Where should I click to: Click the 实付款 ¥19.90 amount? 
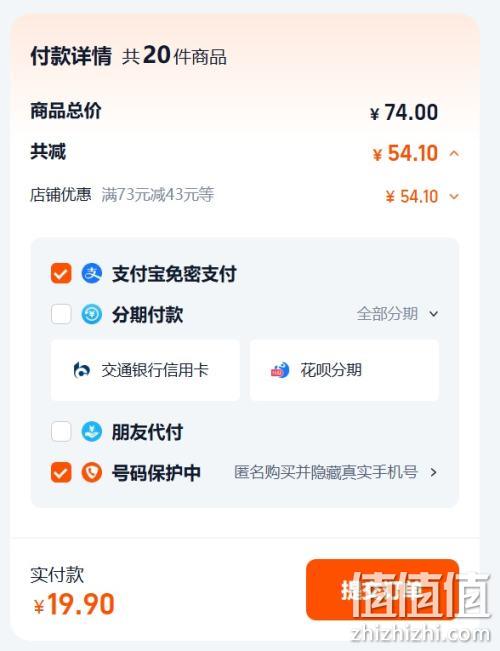click(74, 604)
